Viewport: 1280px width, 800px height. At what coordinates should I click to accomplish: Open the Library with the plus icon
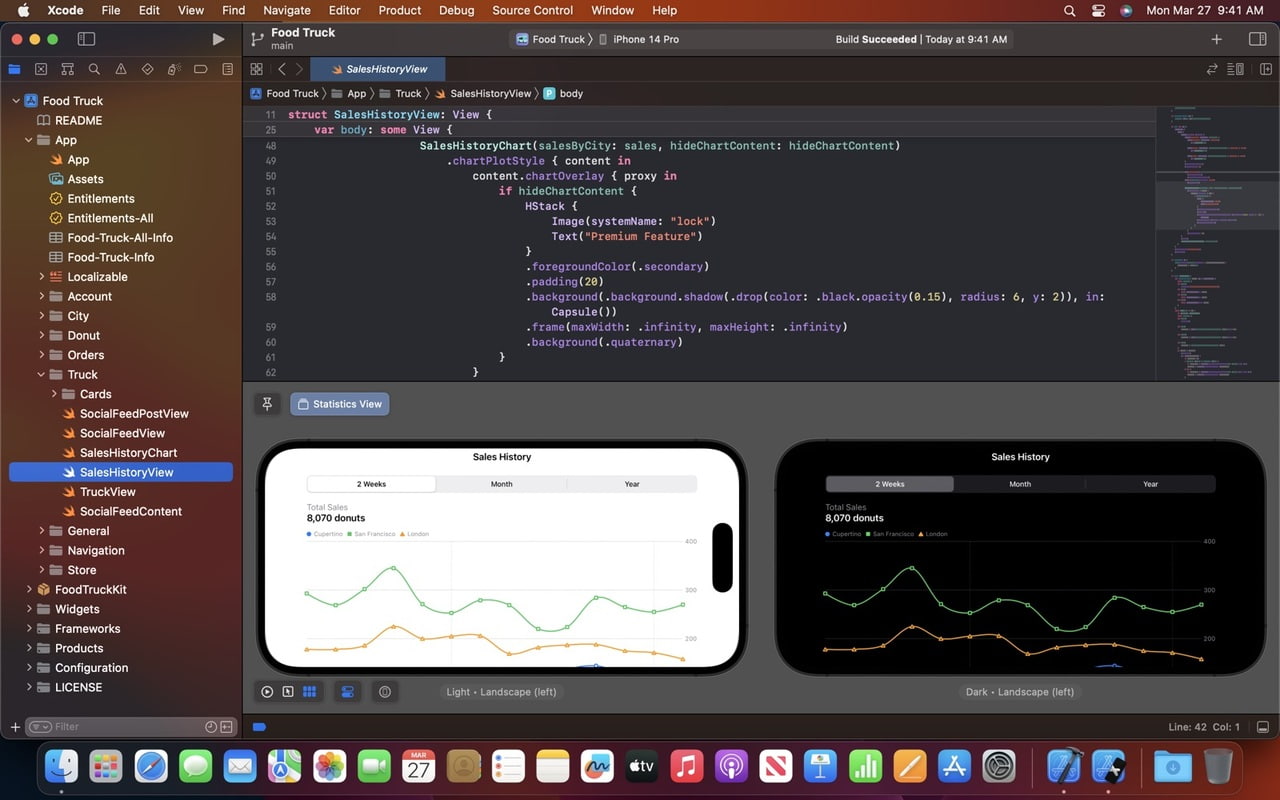click(1216, 39)
